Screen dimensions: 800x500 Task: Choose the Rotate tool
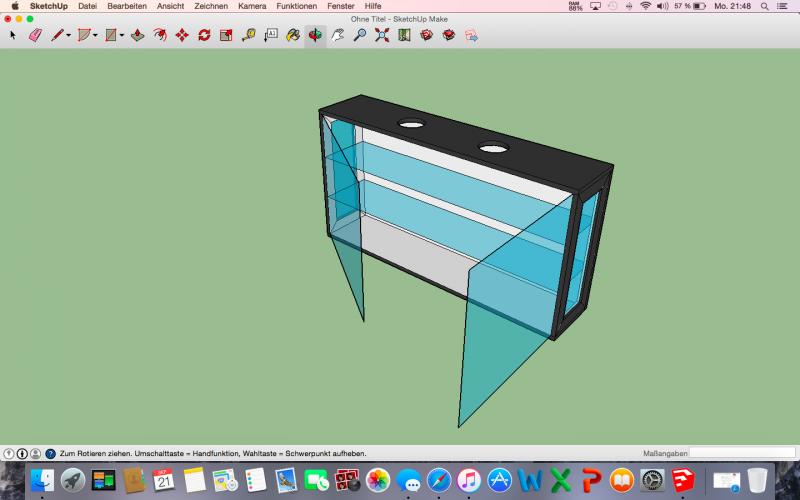[x=204, y=35]
